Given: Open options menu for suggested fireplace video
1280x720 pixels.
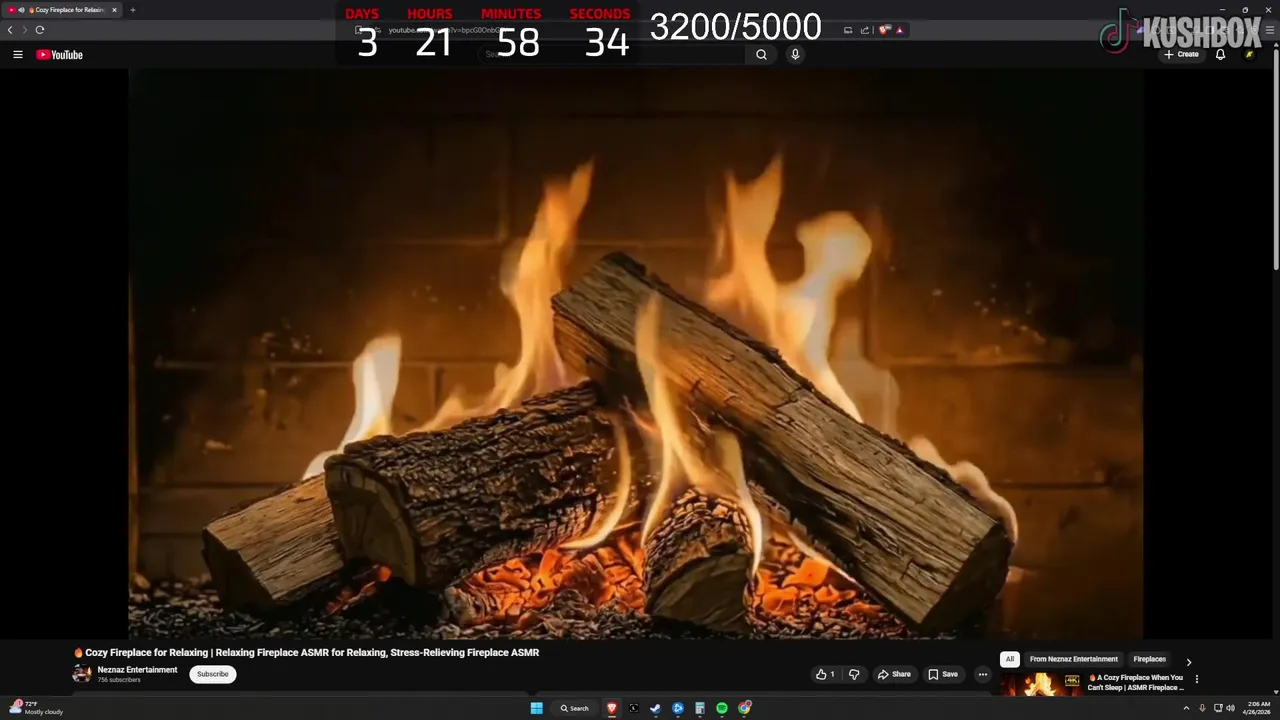Looking at the screenshot, I should point(1197,679).
